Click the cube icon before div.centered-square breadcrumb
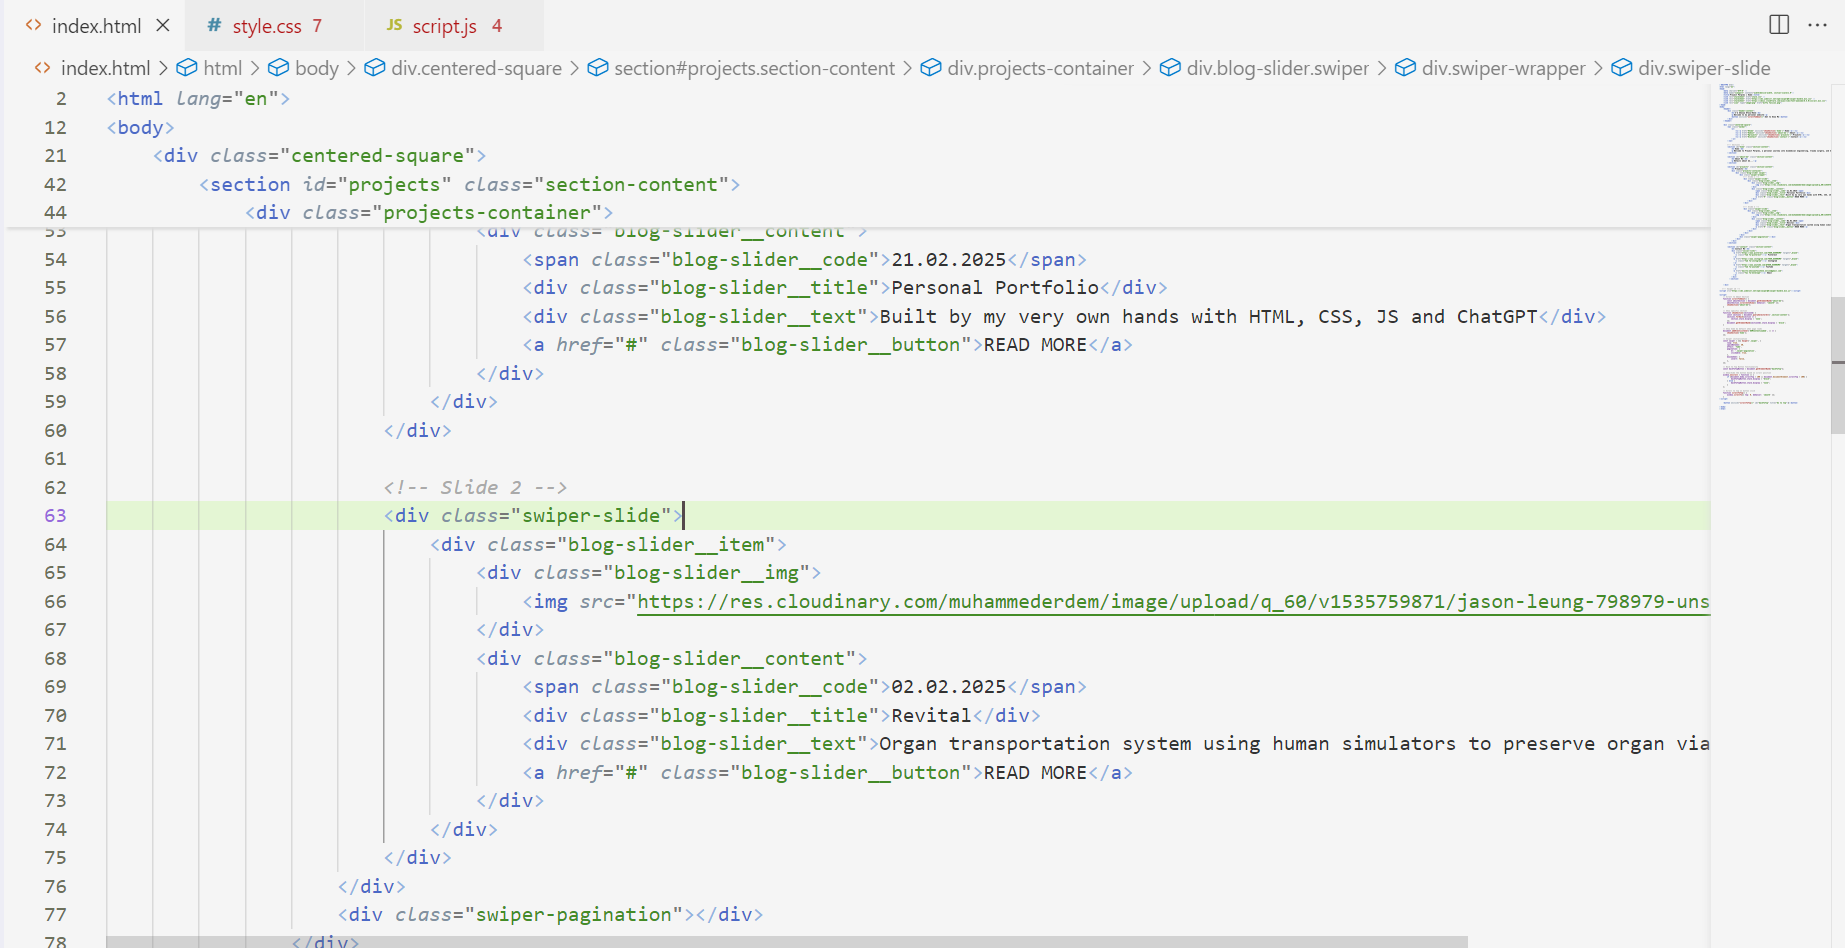 click(x=375, y=68)
